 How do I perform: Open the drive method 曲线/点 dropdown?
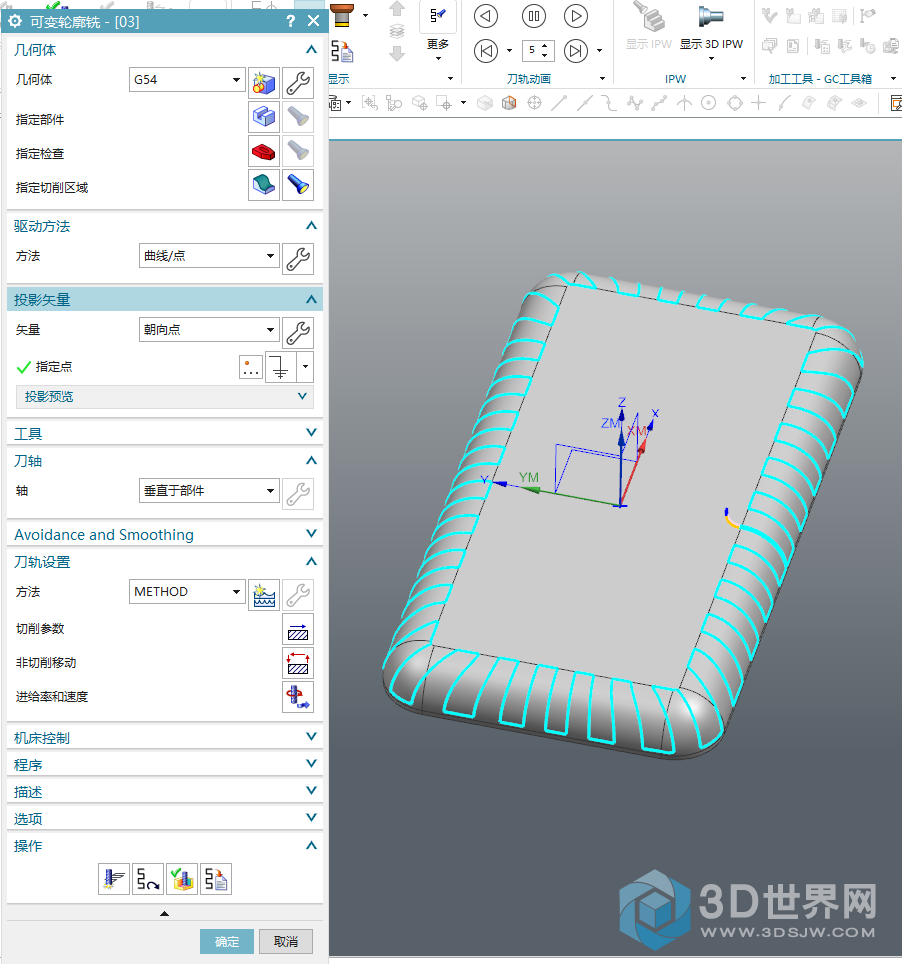coord(209,256)
